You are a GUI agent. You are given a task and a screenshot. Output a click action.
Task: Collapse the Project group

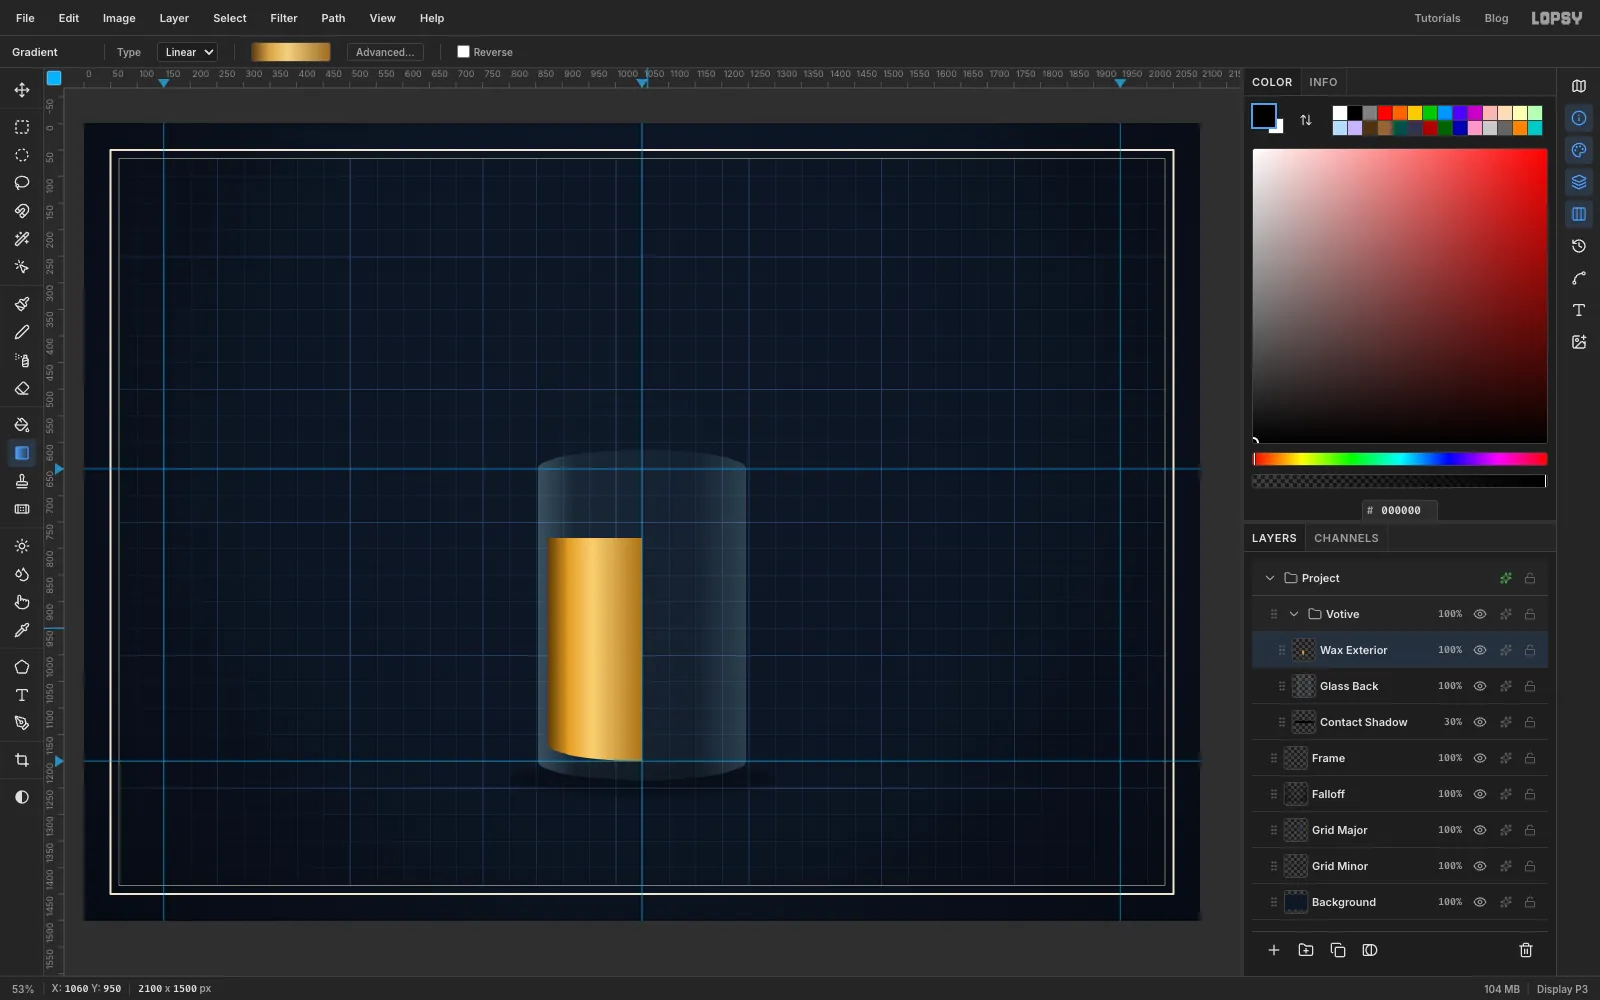[1270, 578]
